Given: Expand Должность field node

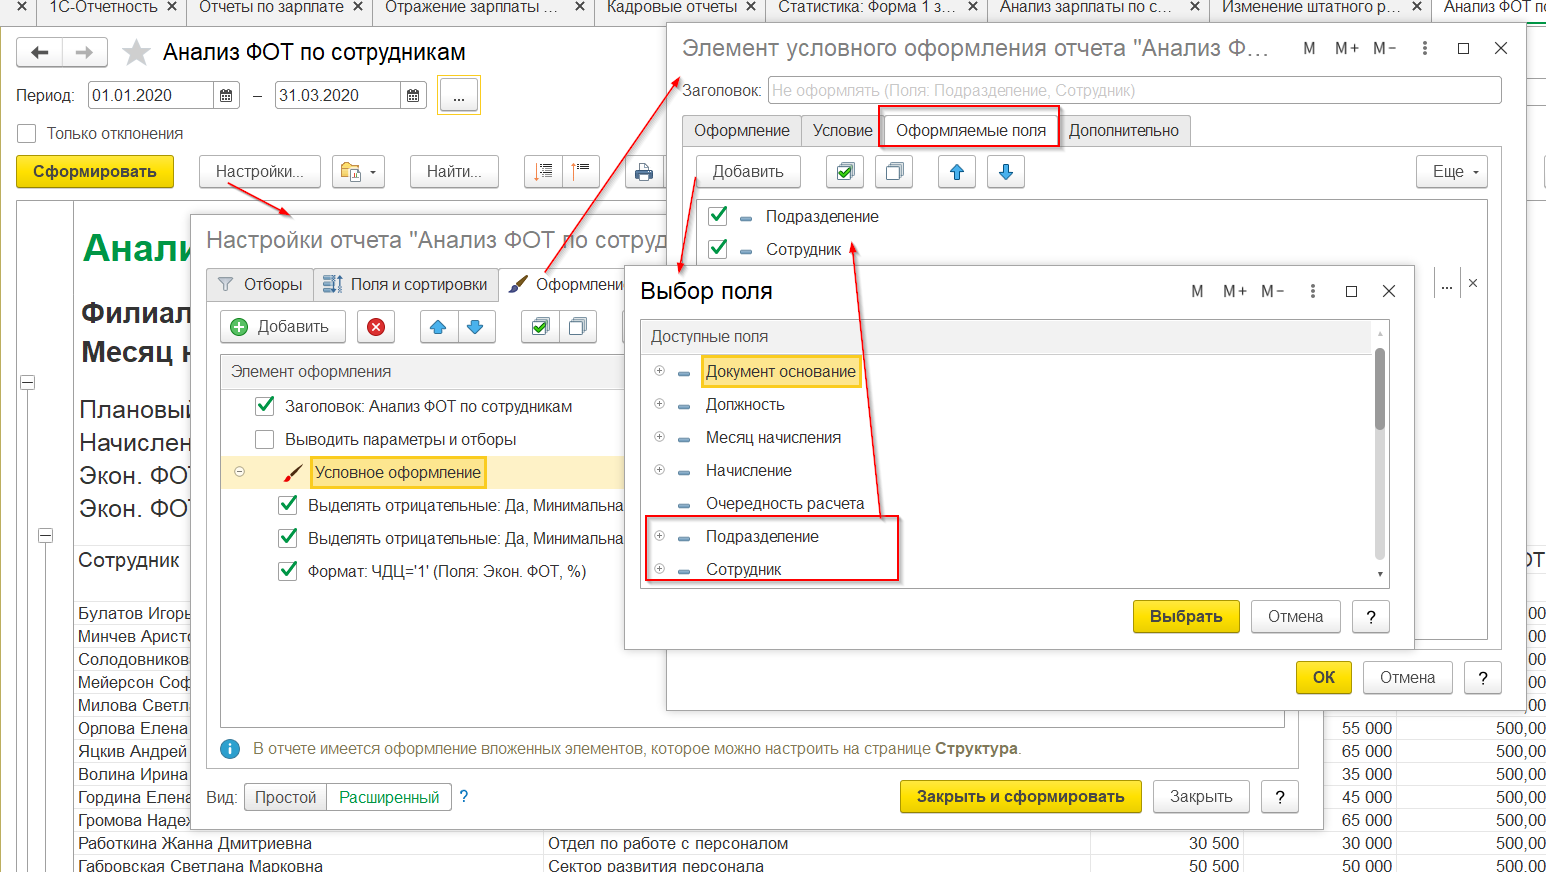Looking at the screenshot, I should coord(659,404).
